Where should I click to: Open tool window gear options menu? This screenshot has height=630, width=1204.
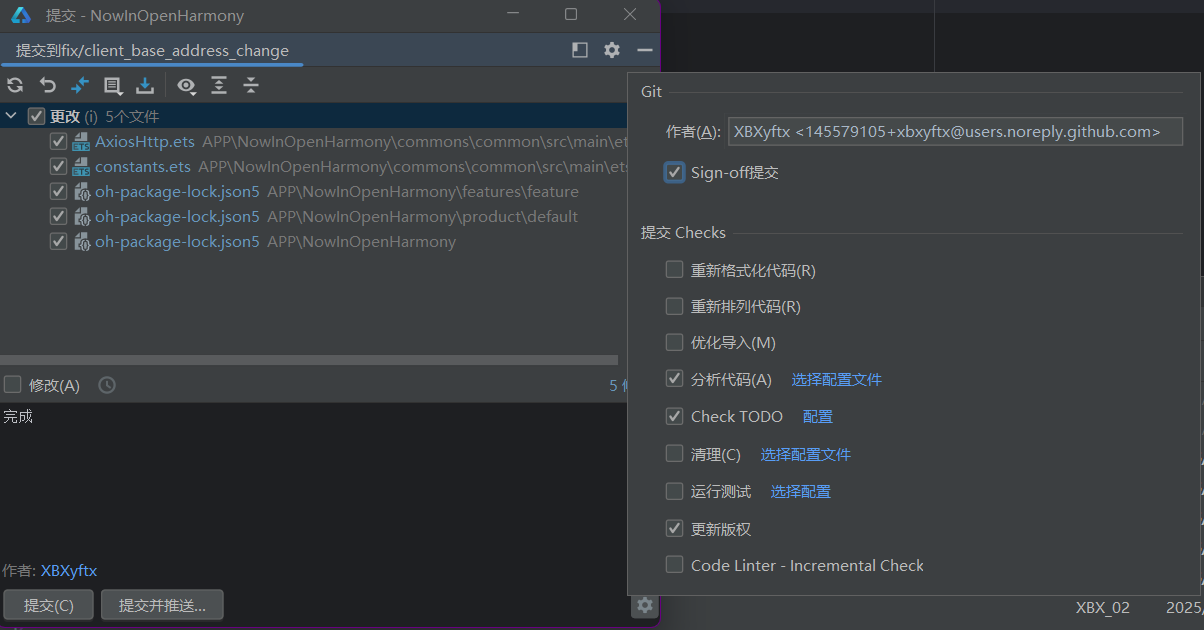612,50
